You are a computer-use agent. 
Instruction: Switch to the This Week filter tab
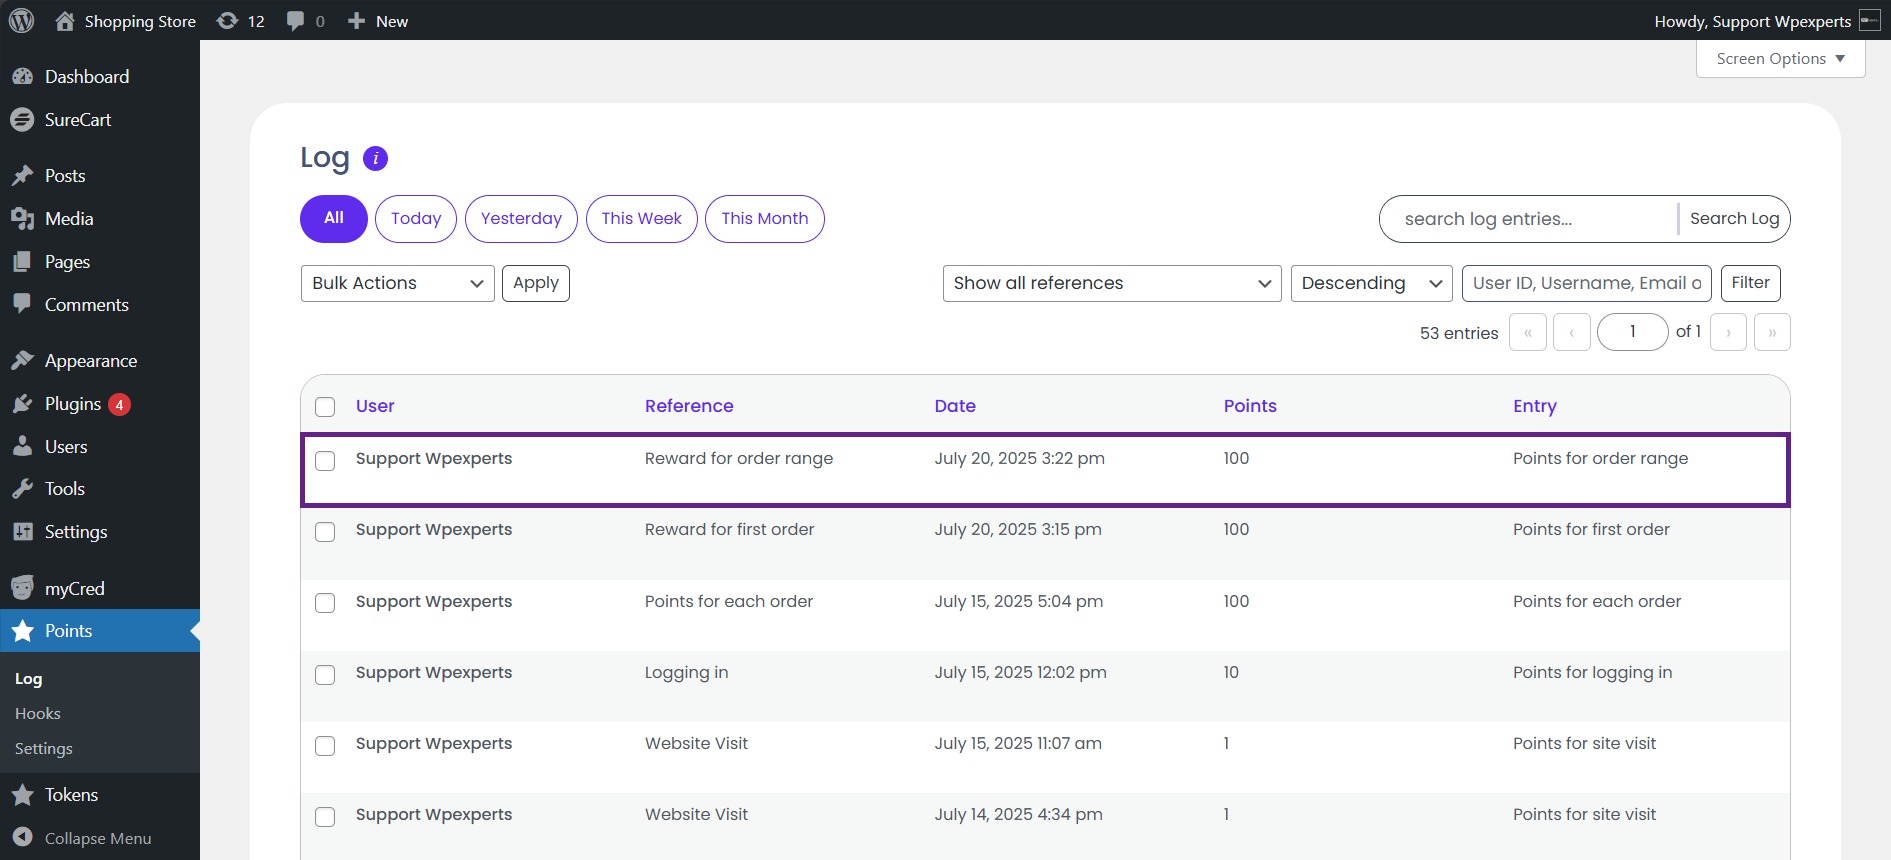[x=641, y=219]
